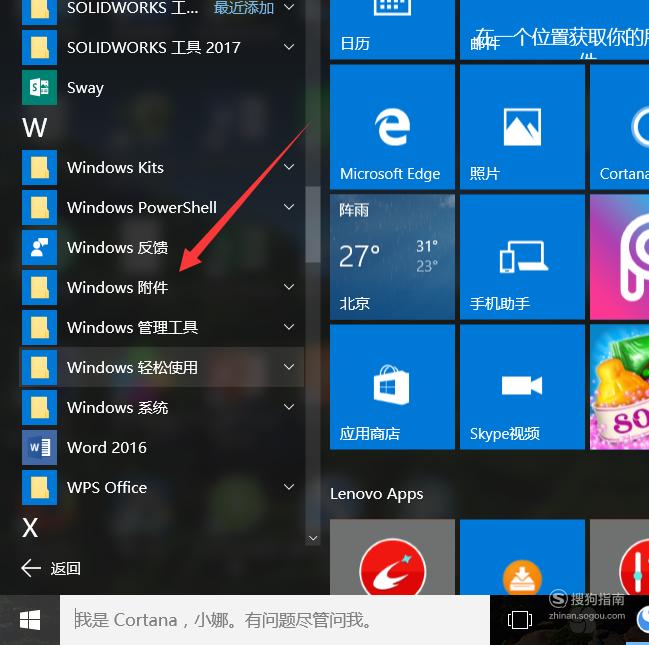Viewport: 649px width, 645px height.
Task: Click the app list scrollbar thumb
Action: tap(312, 224)
